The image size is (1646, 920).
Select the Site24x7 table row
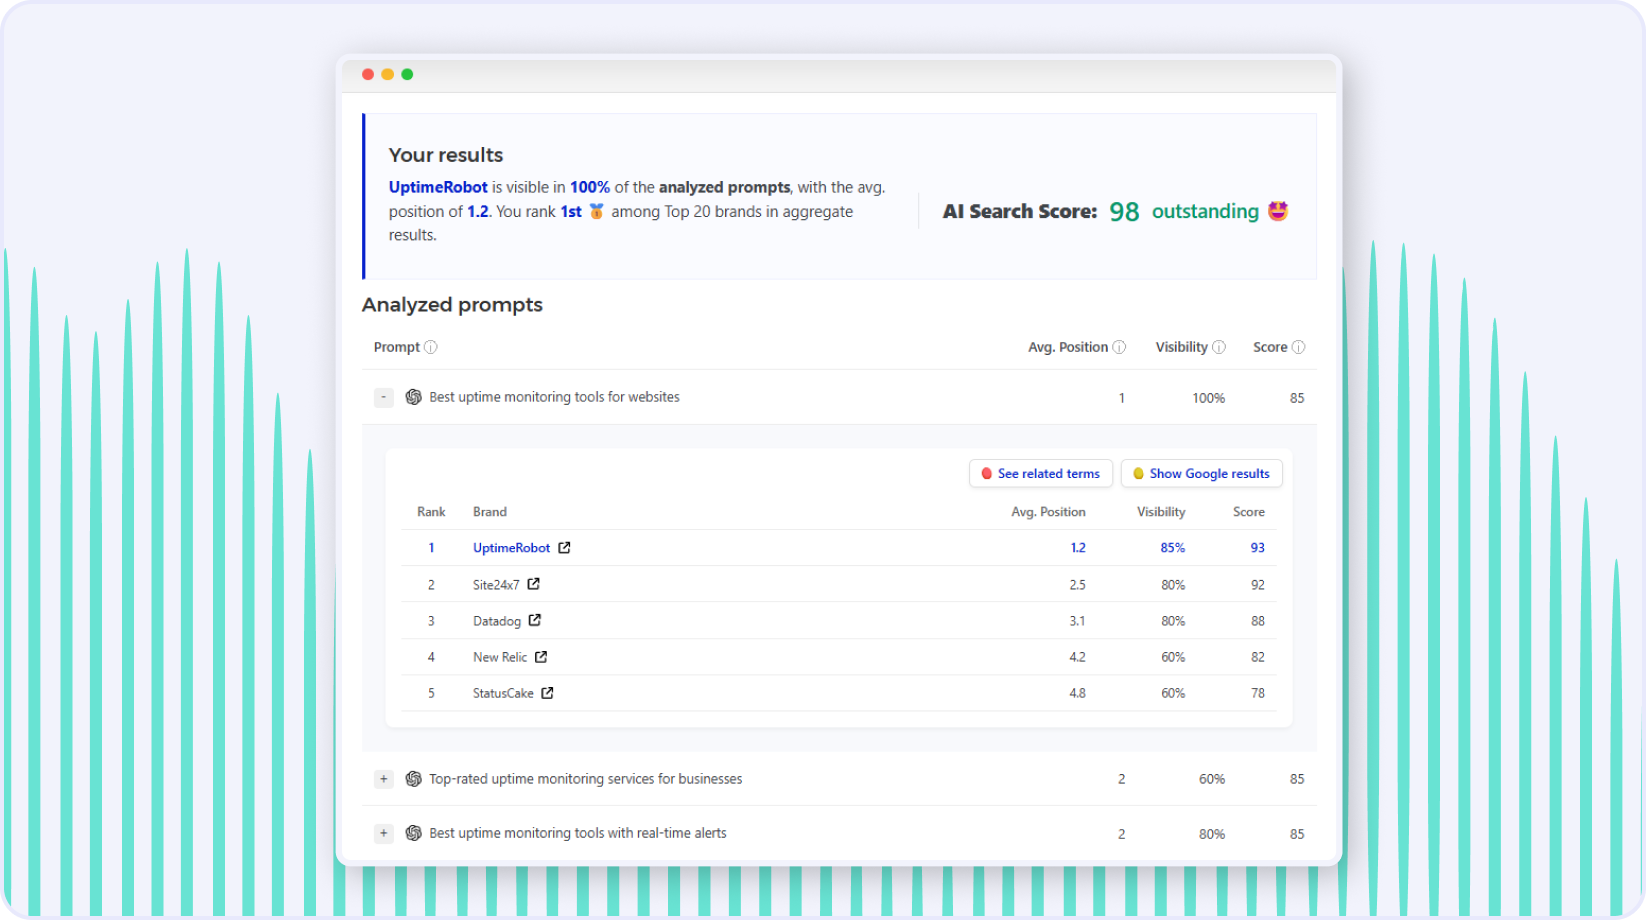pos(840,584)
